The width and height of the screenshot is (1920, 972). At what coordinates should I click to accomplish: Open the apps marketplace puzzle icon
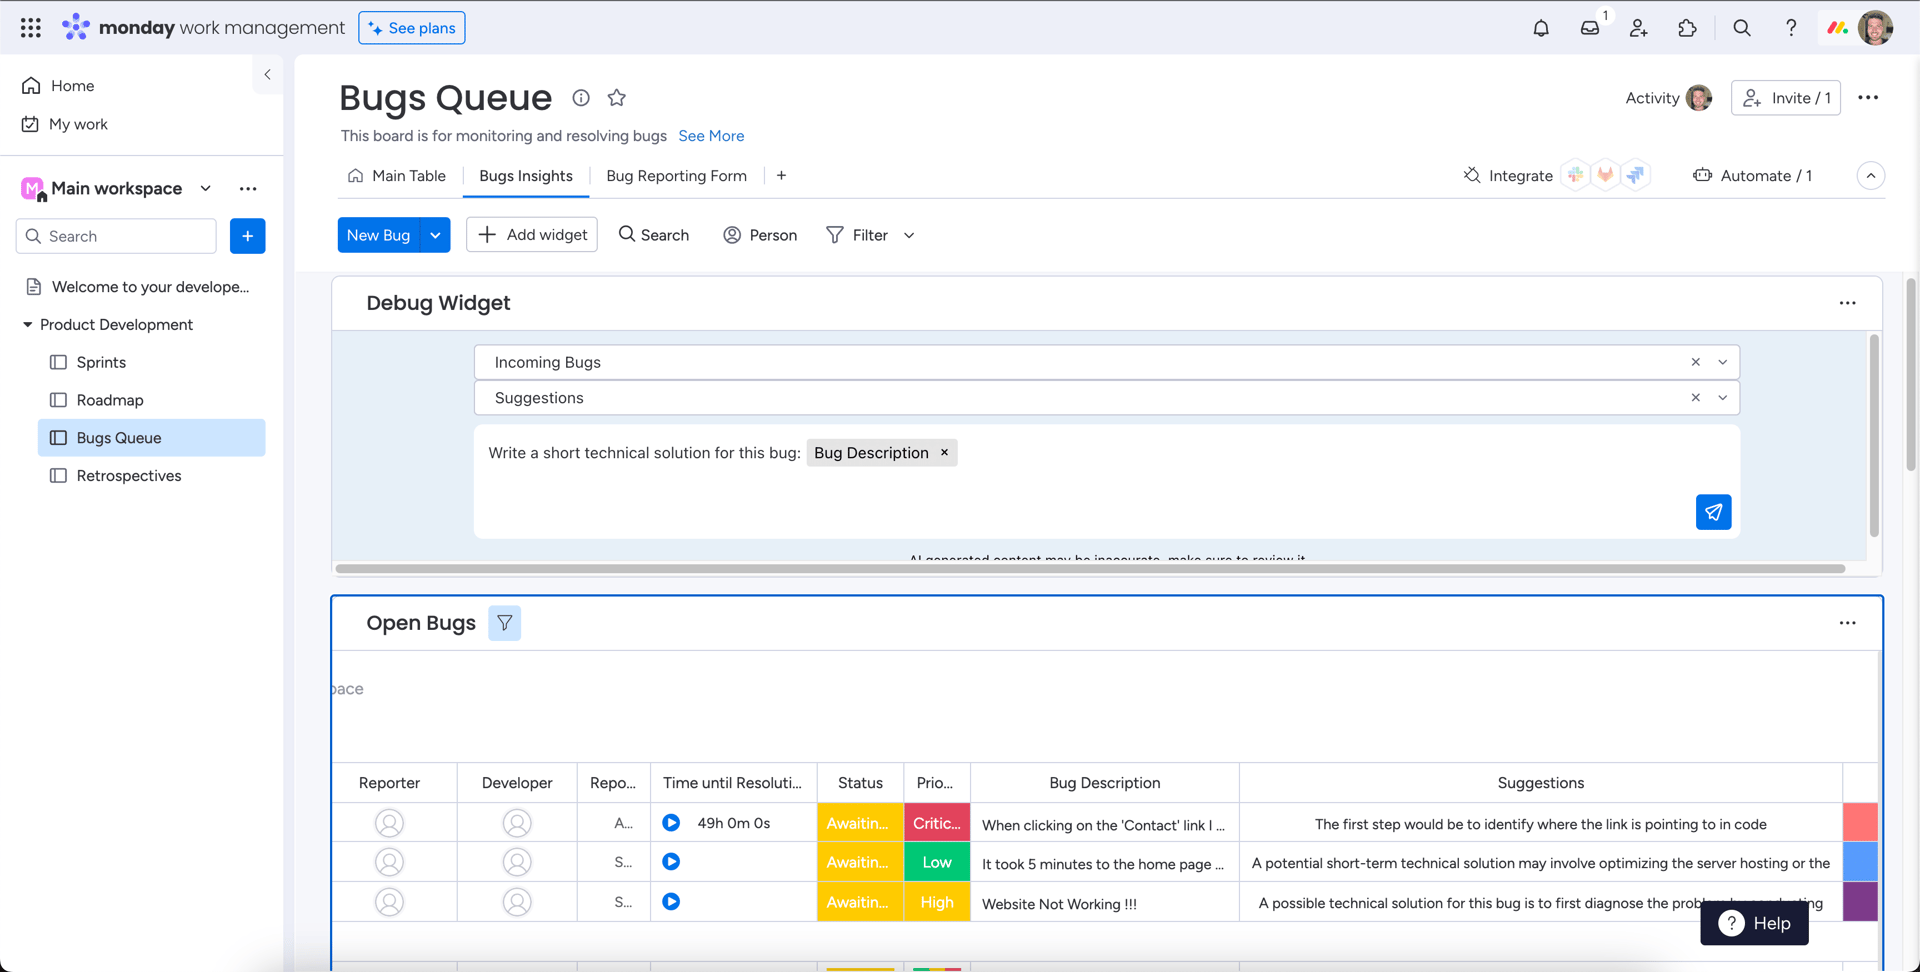tap(1688, 28)
